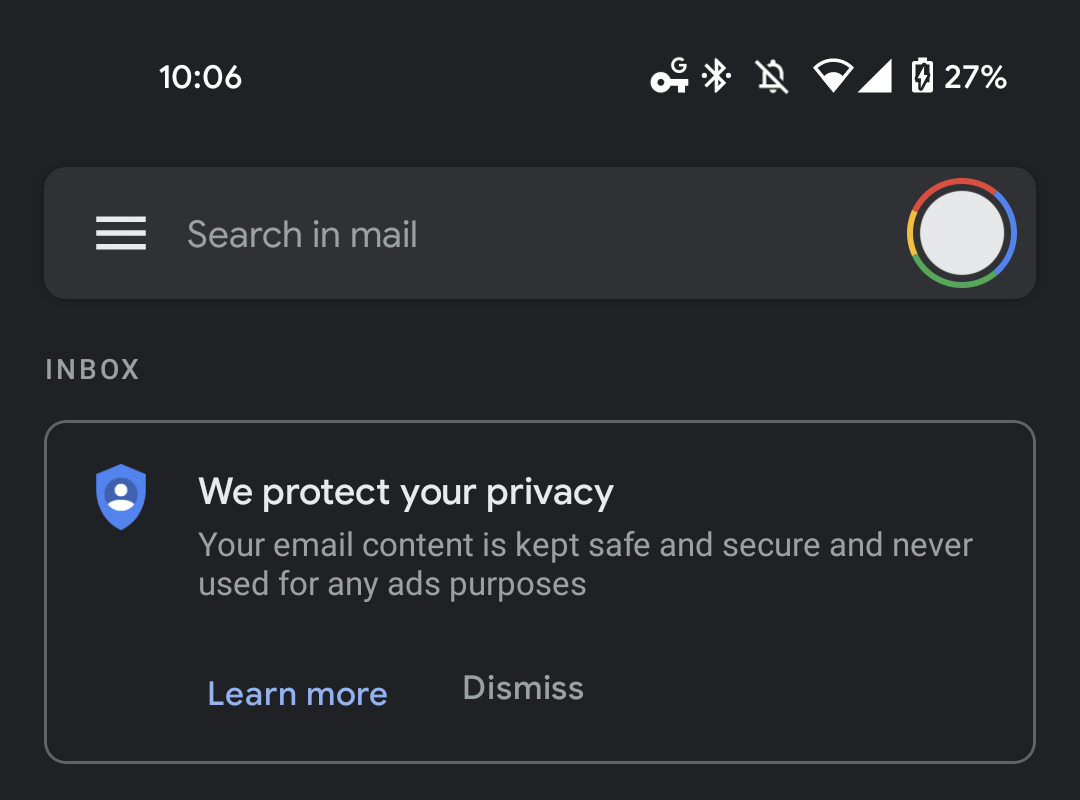
Task: Tap the INBOX section label
Action: 93,370
